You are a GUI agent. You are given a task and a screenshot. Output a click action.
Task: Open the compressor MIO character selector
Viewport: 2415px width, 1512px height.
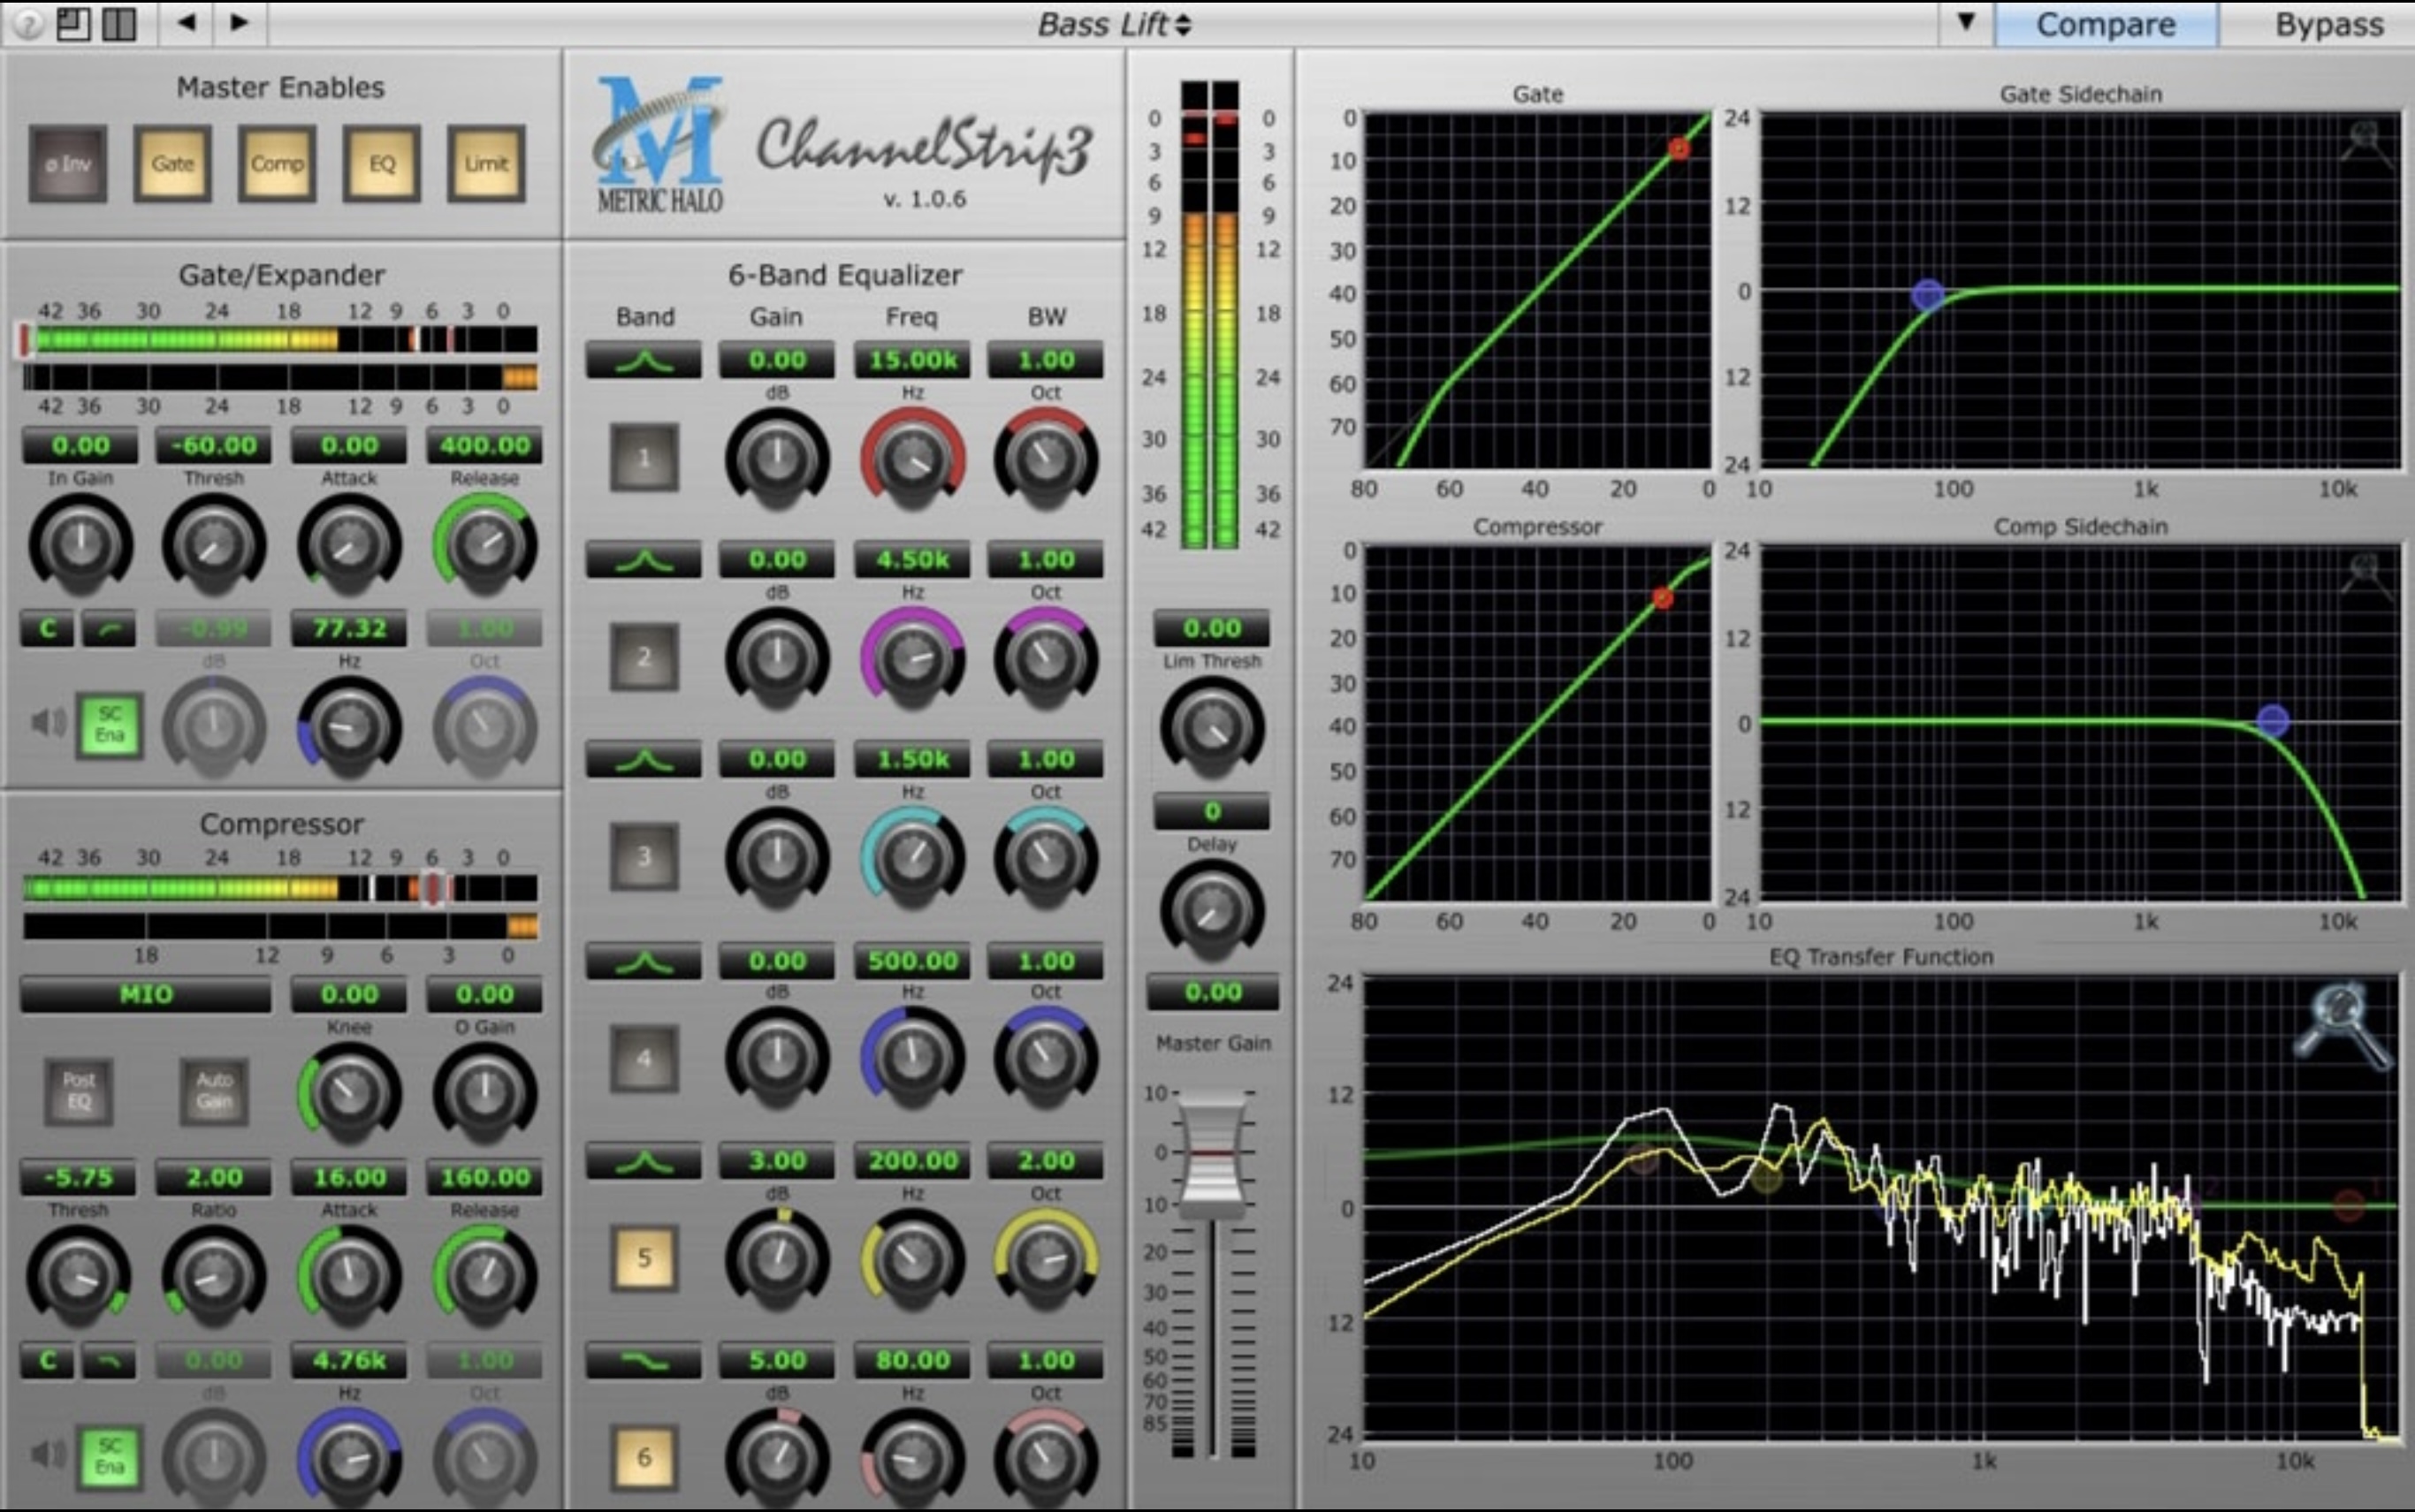(146, 994)
